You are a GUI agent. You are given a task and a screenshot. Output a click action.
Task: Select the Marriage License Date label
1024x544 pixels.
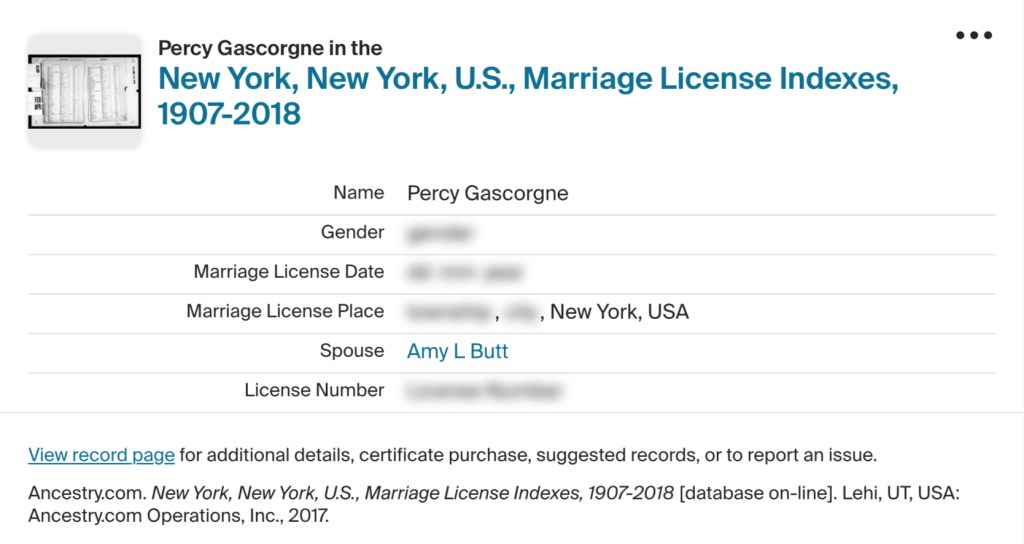tap(288, 272)
